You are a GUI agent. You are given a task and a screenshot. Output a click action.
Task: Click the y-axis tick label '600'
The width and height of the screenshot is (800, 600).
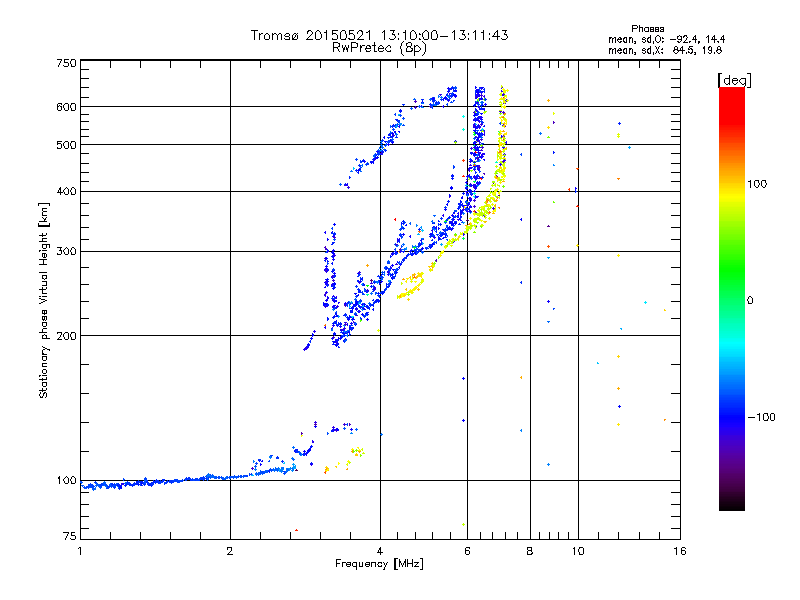coord(66,107)
